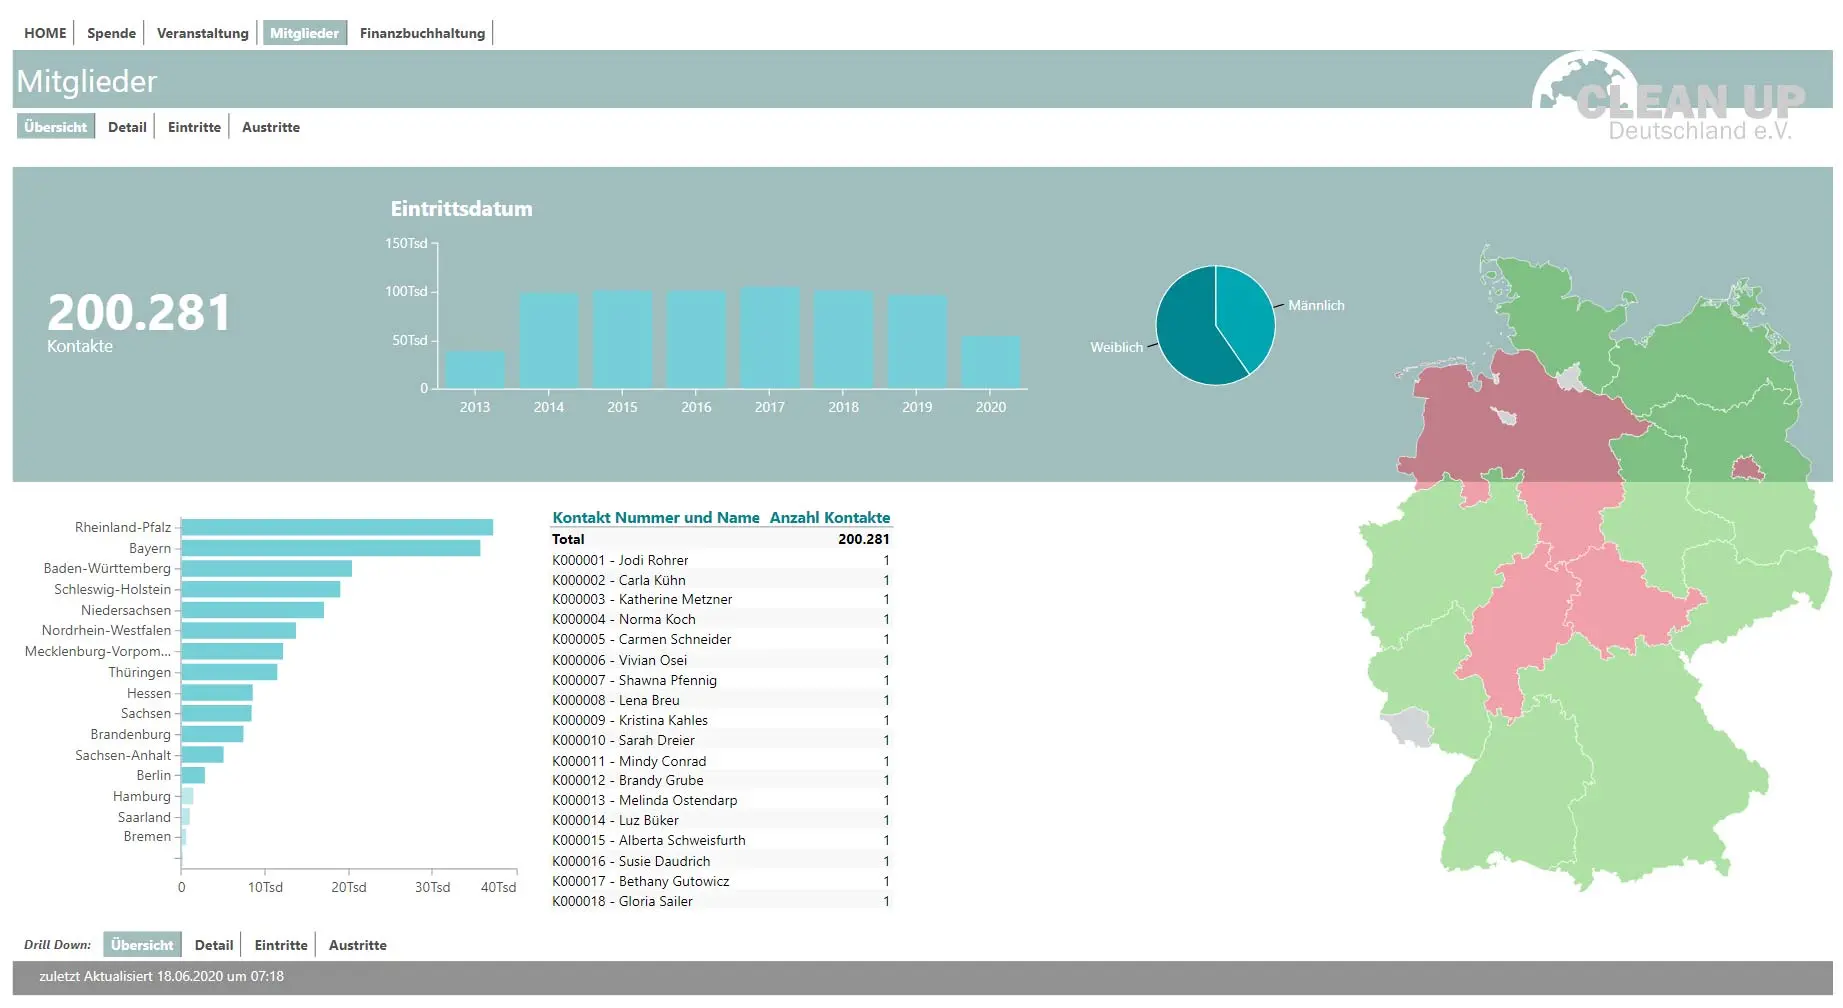Select the Bremen label in bar chart

click(x=147, y=836)
